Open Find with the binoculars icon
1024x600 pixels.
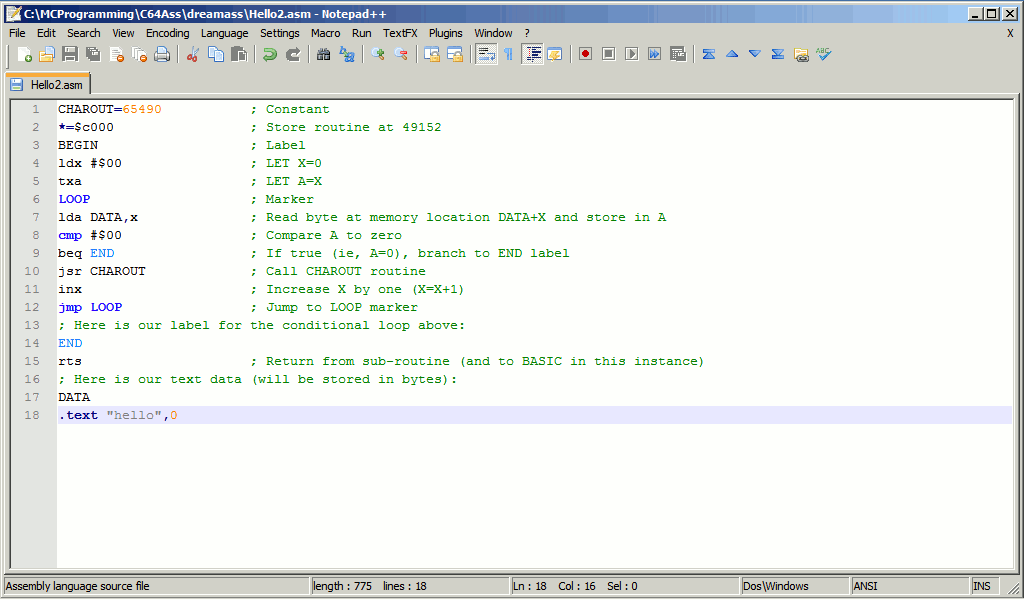(324, 54)
